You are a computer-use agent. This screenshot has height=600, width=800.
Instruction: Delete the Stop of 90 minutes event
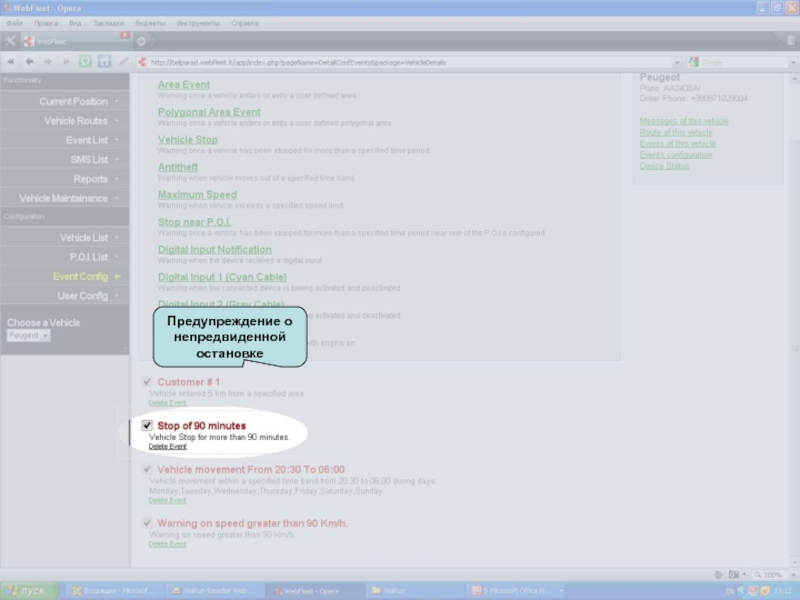click(x=167, y=446)
